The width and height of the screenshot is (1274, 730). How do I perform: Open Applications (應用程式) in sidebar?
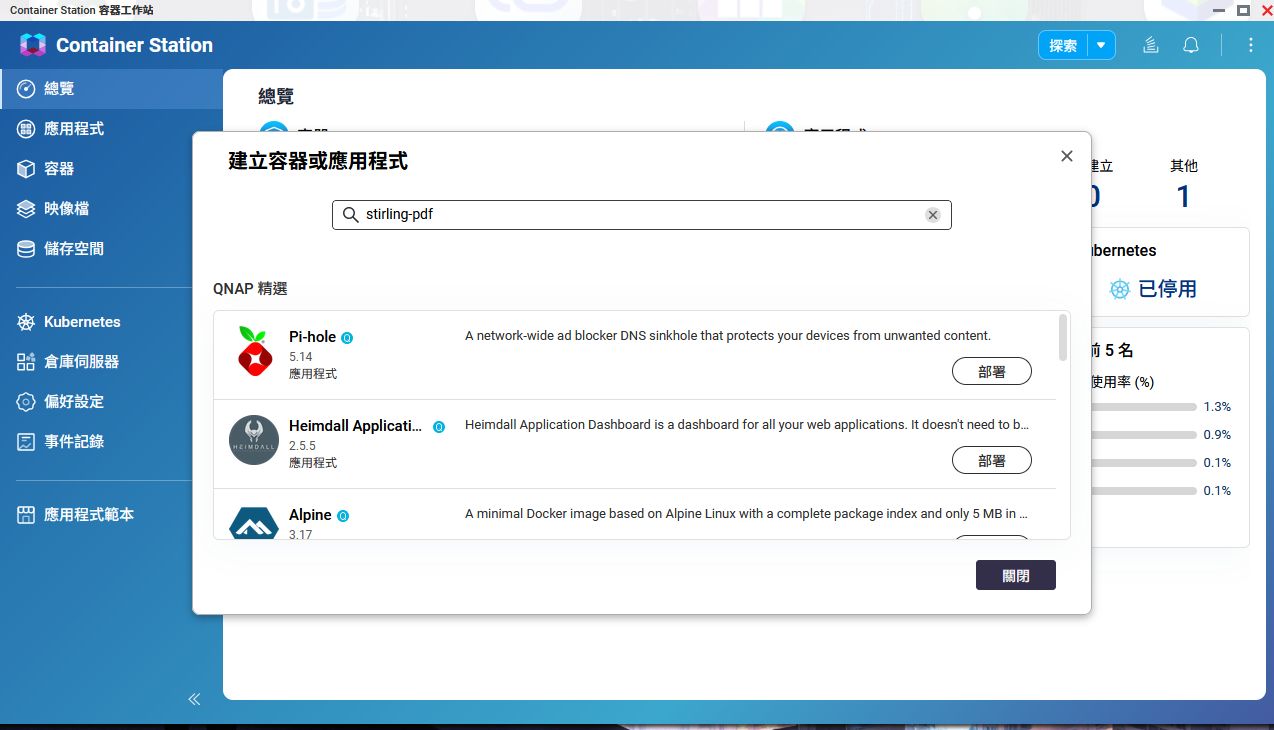pyautogui.click(x=111, y=129)
